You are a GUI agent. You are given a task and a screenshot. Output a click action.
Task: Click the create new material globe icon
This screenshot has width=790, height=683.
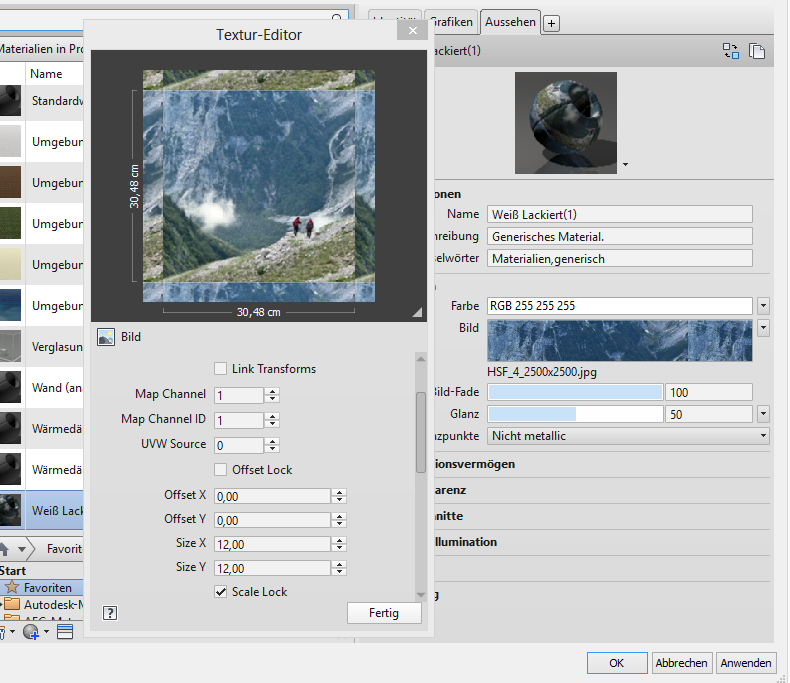tap(31, 632)
